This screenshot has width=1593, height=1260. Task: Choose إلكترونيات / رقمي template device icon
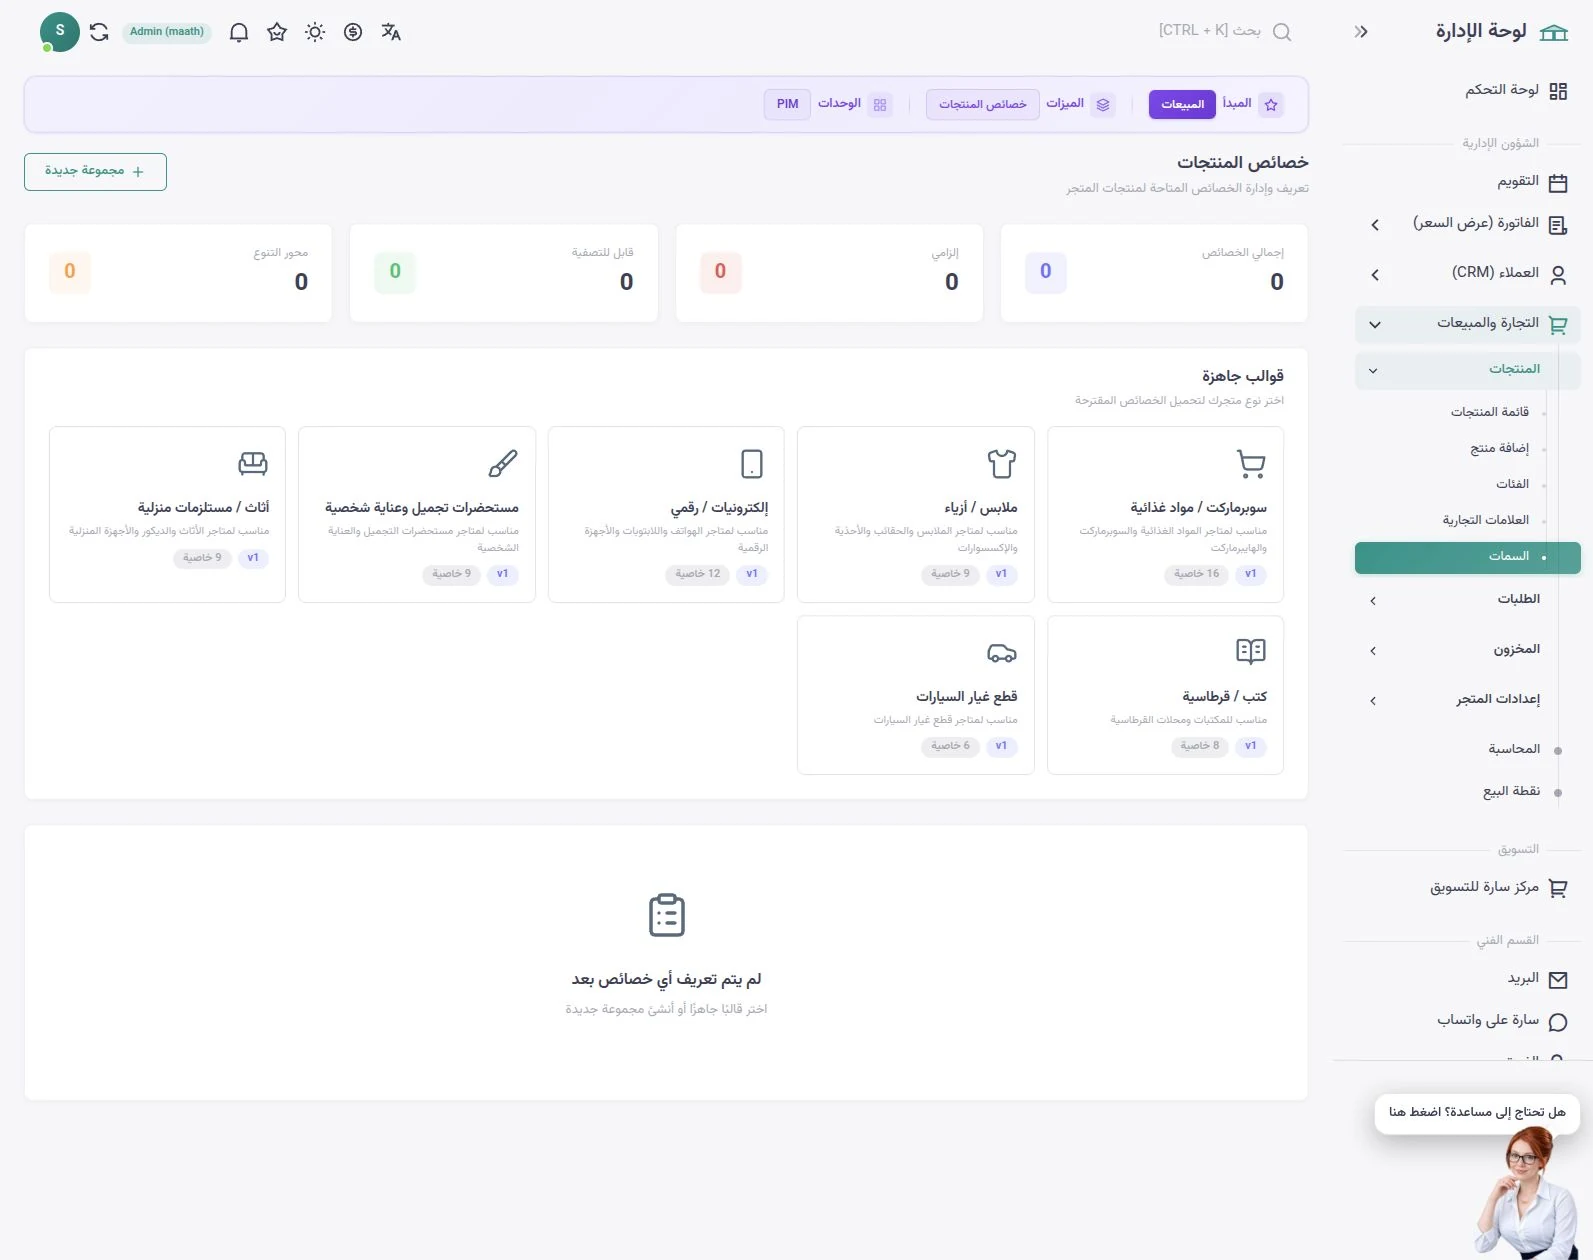(752, 464)
